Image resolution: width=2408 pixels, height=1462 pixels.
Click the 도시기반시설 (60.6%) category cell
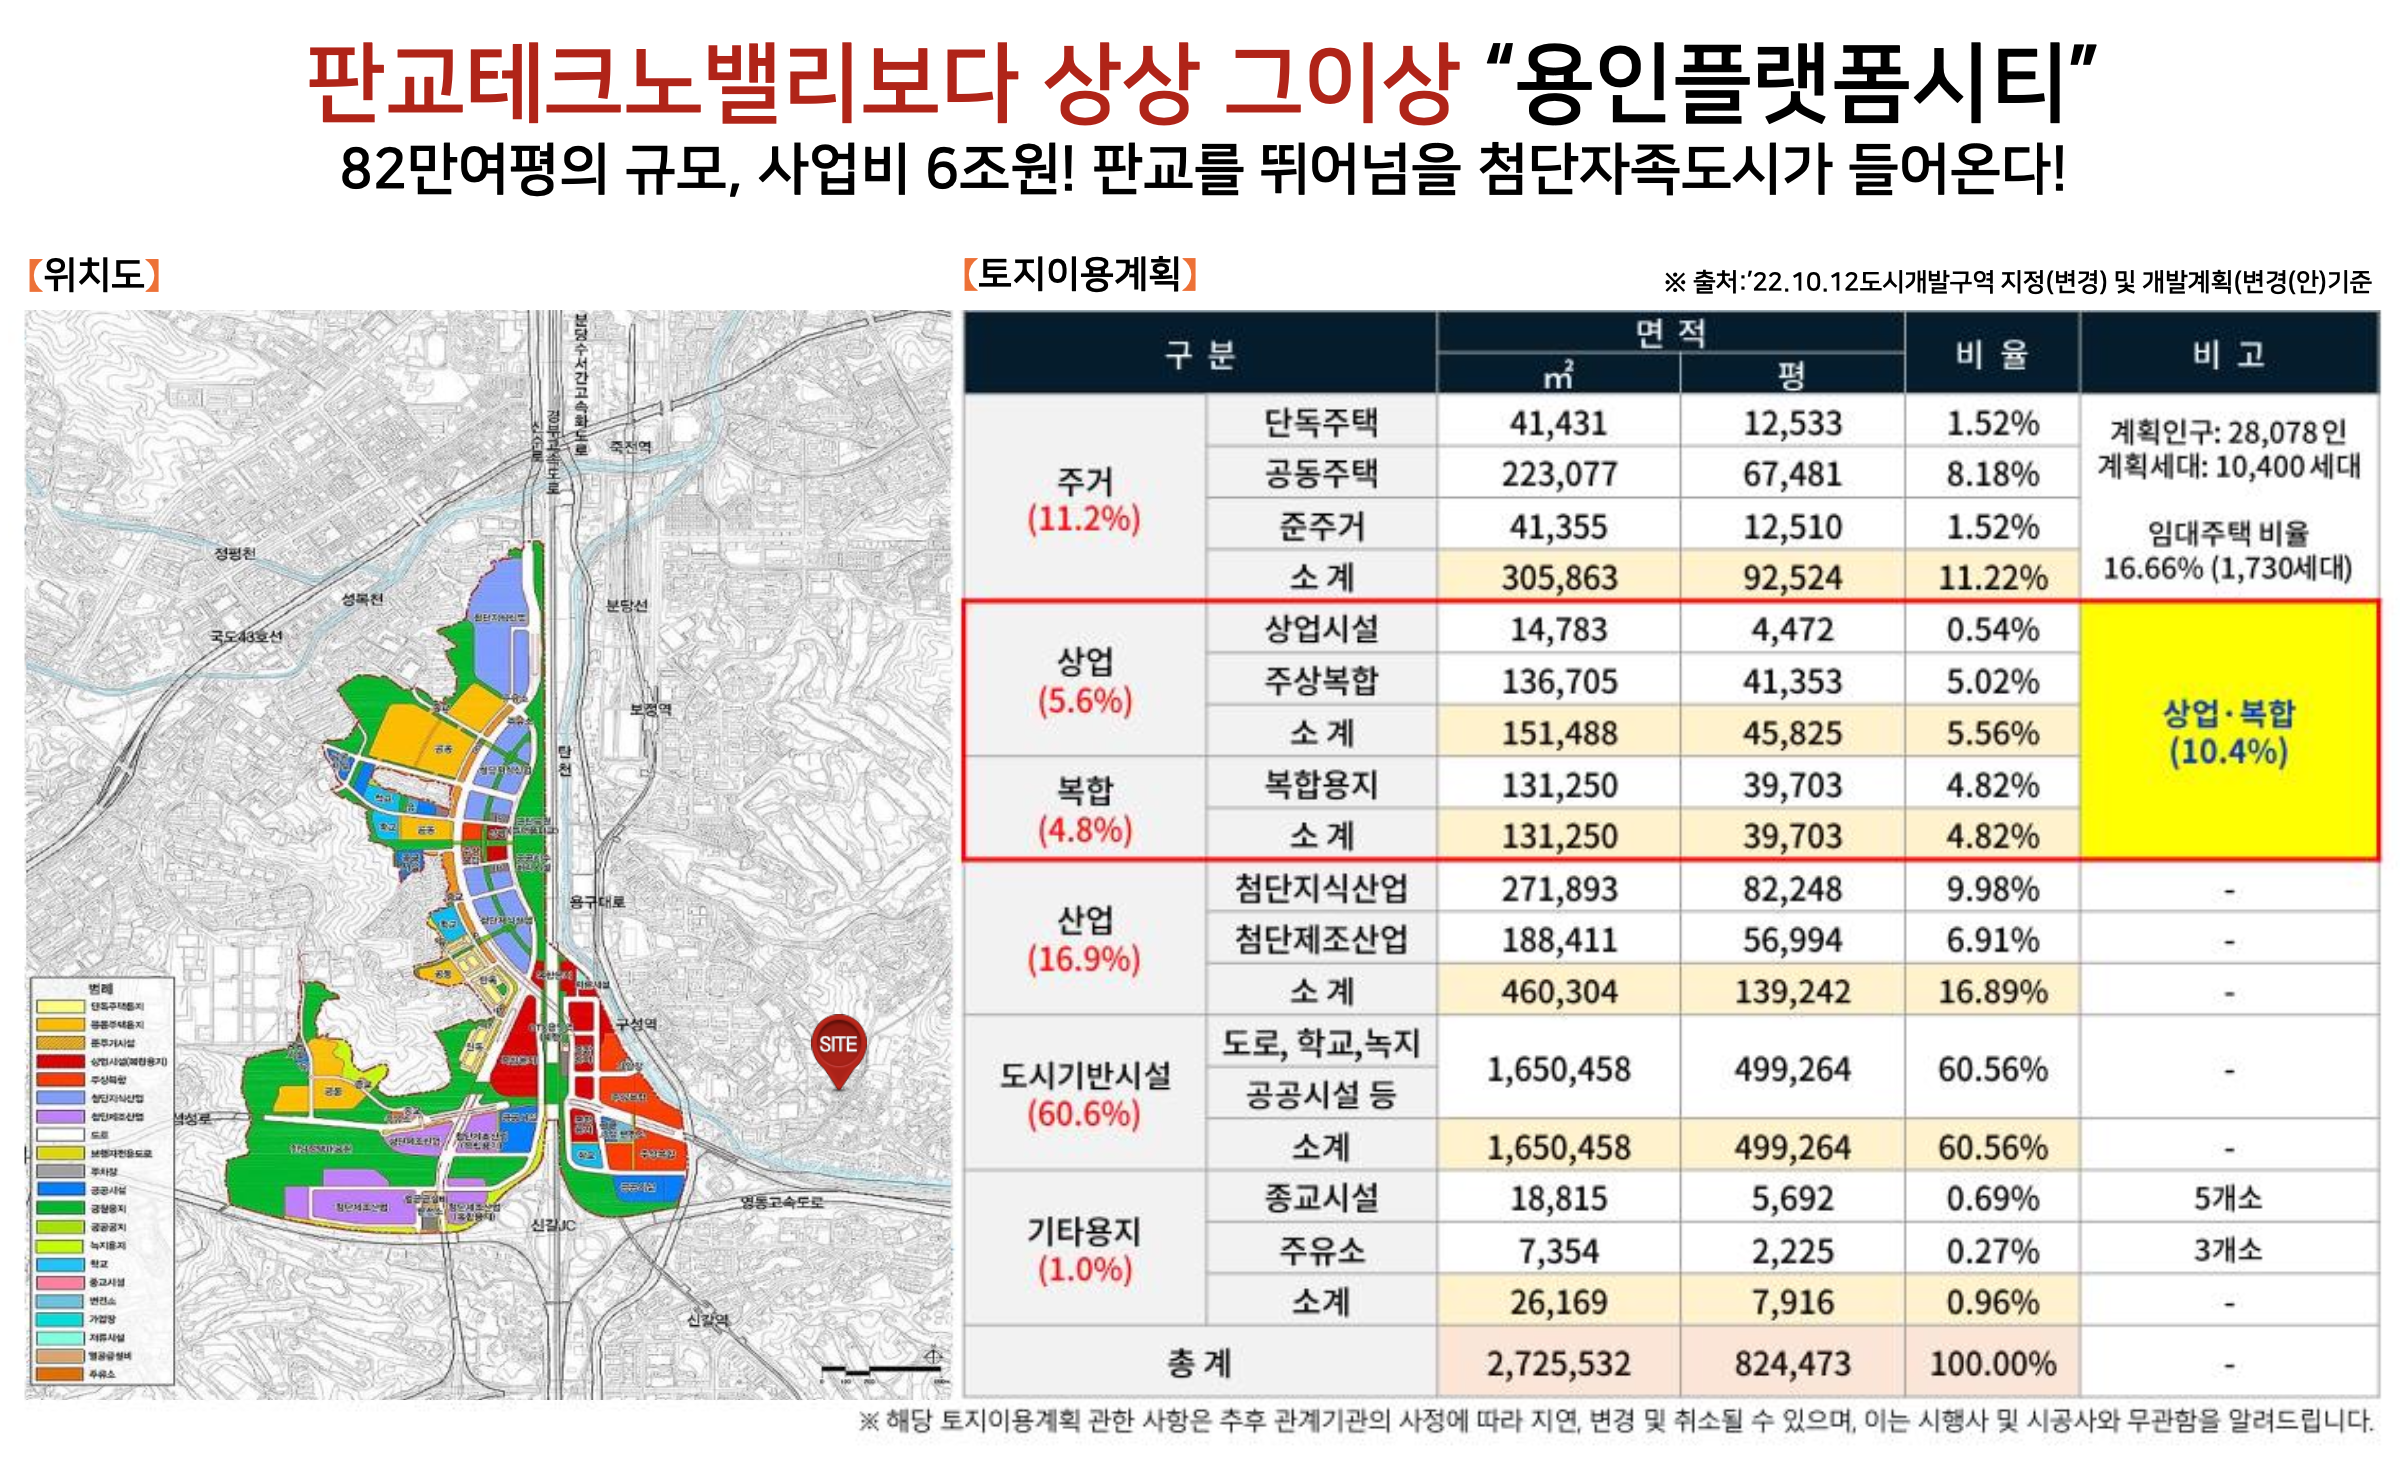coord(1085,1093)
